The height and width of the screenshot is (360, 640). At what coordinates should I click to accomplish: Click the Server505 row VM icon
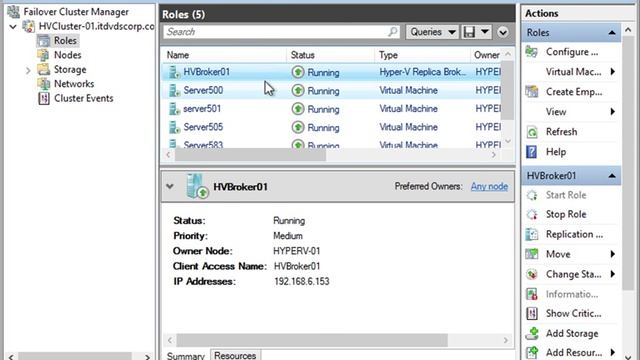[174, 127]
